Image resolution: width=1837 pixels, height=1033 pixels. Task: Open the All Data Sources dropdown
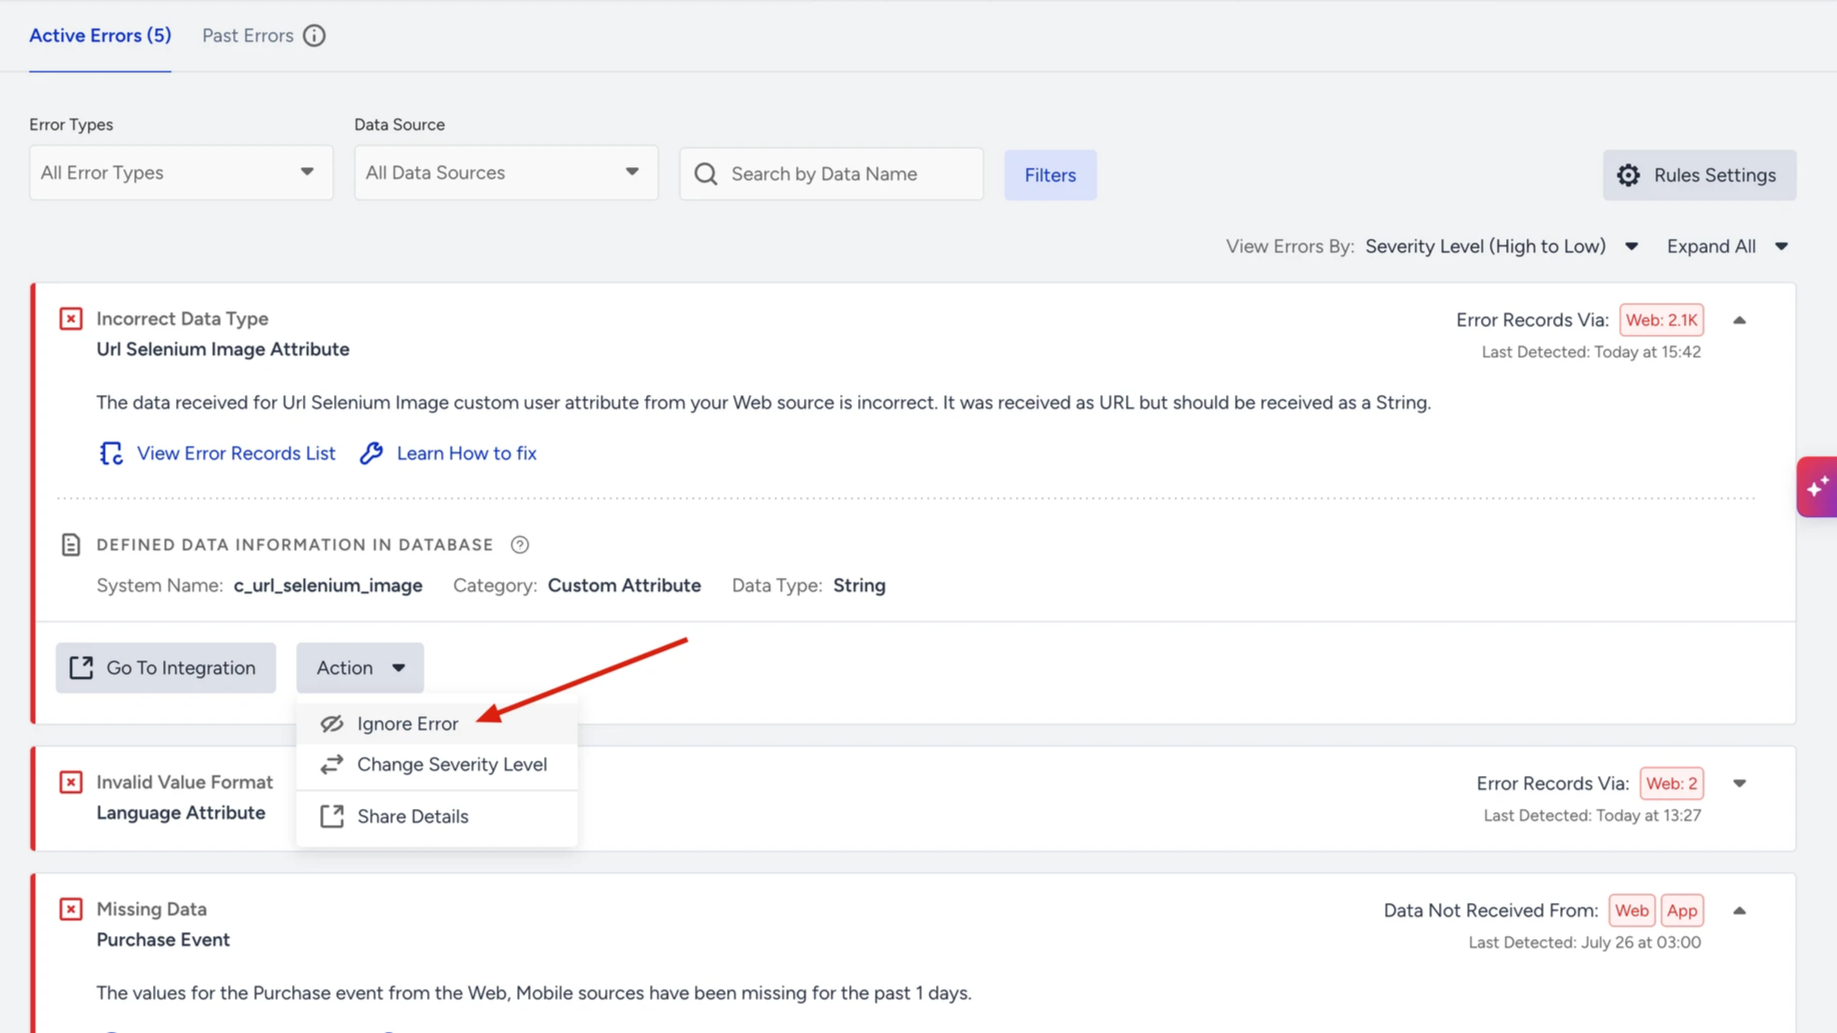coord(506,173)
